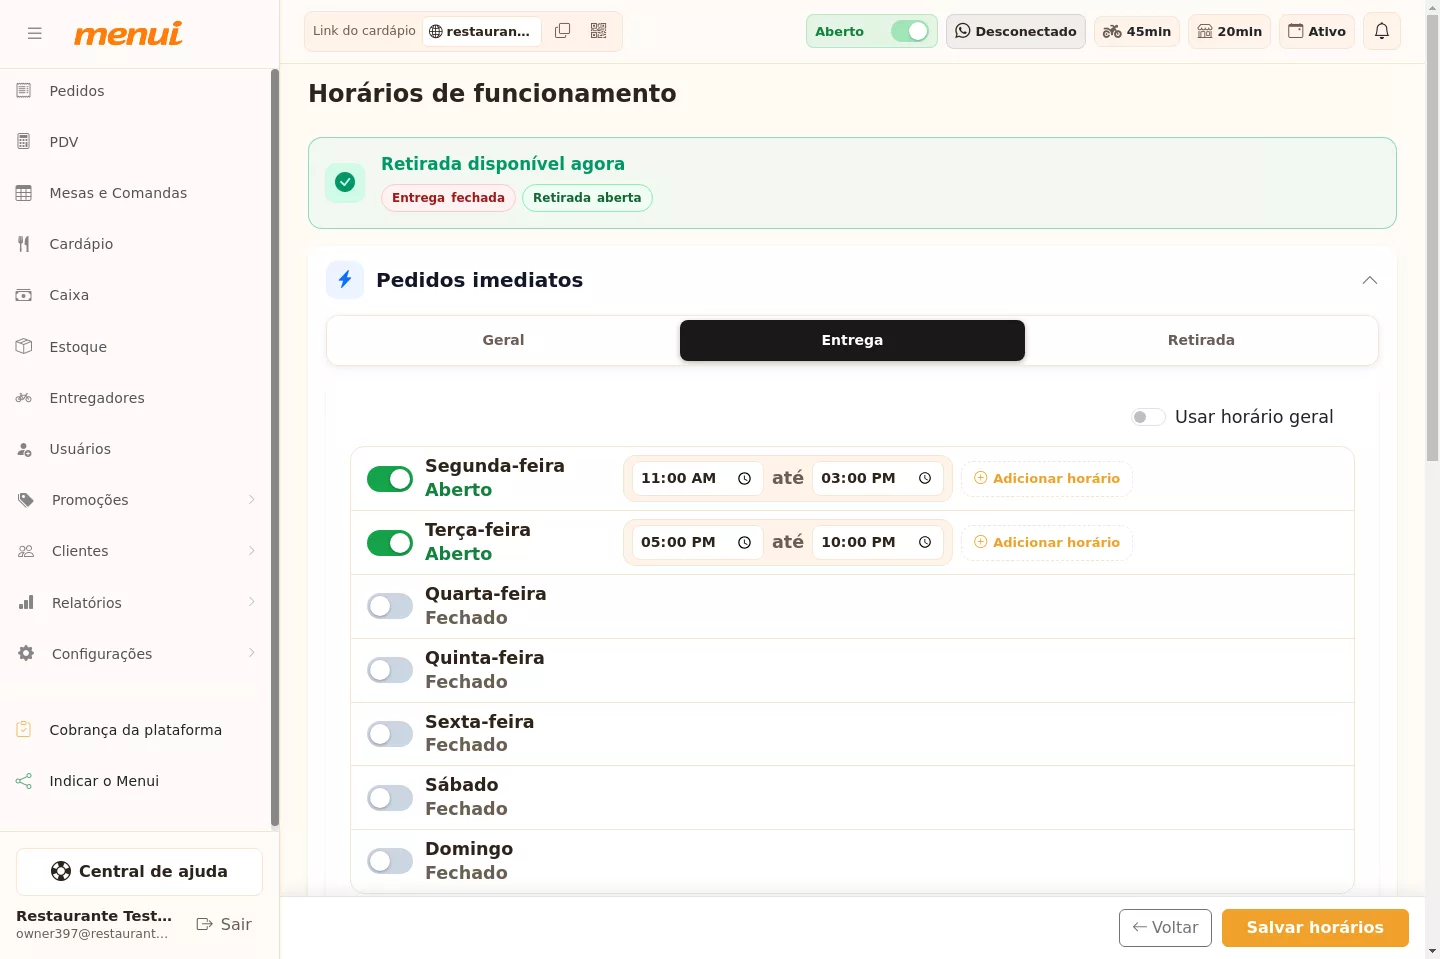Enable Quinta-feira opening toggle
The width and height of the screenshot is (1440, 959).
coord(390,670)
